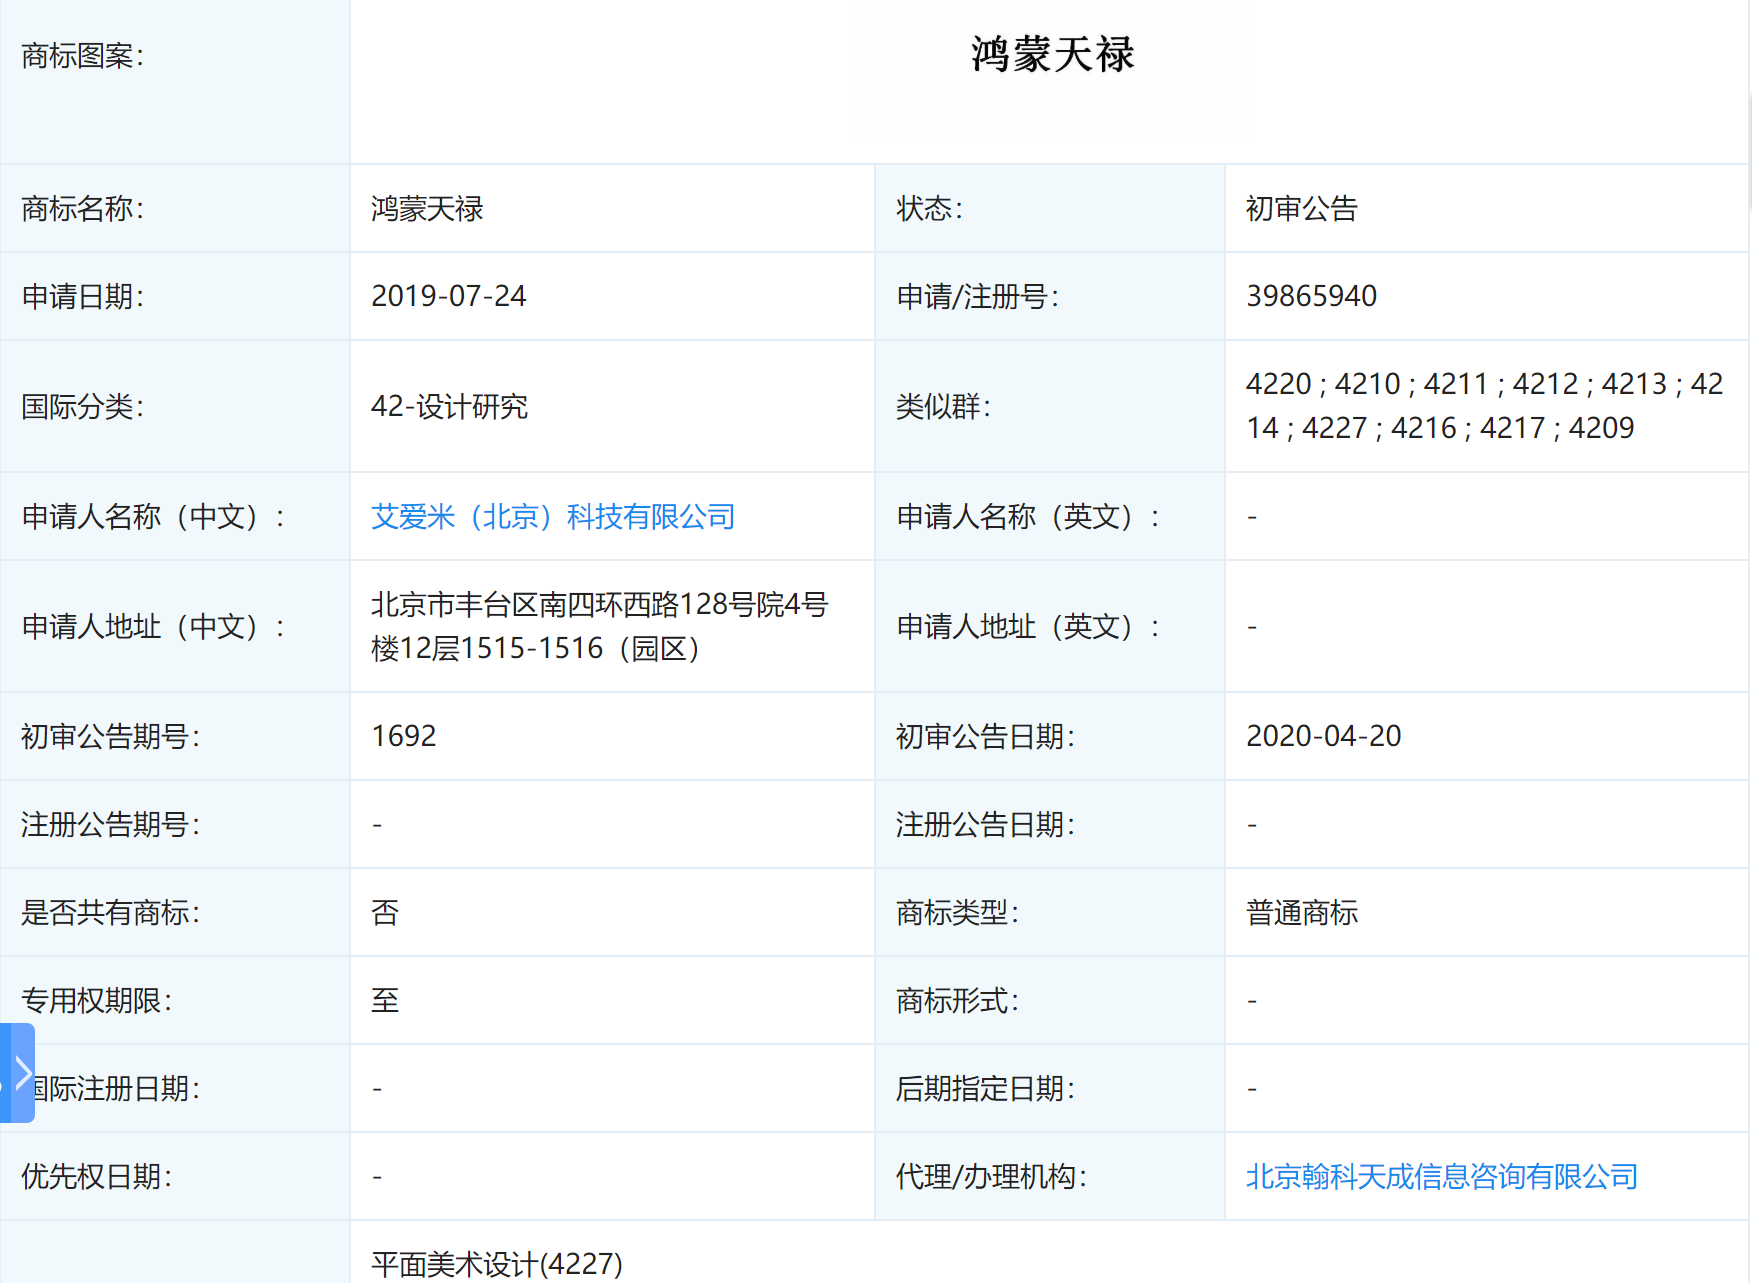This screenshot has width=1752, height=1283.
Task: Click the 专用权期限 label
Action: pyautogui.click(x=97, y=1001)
